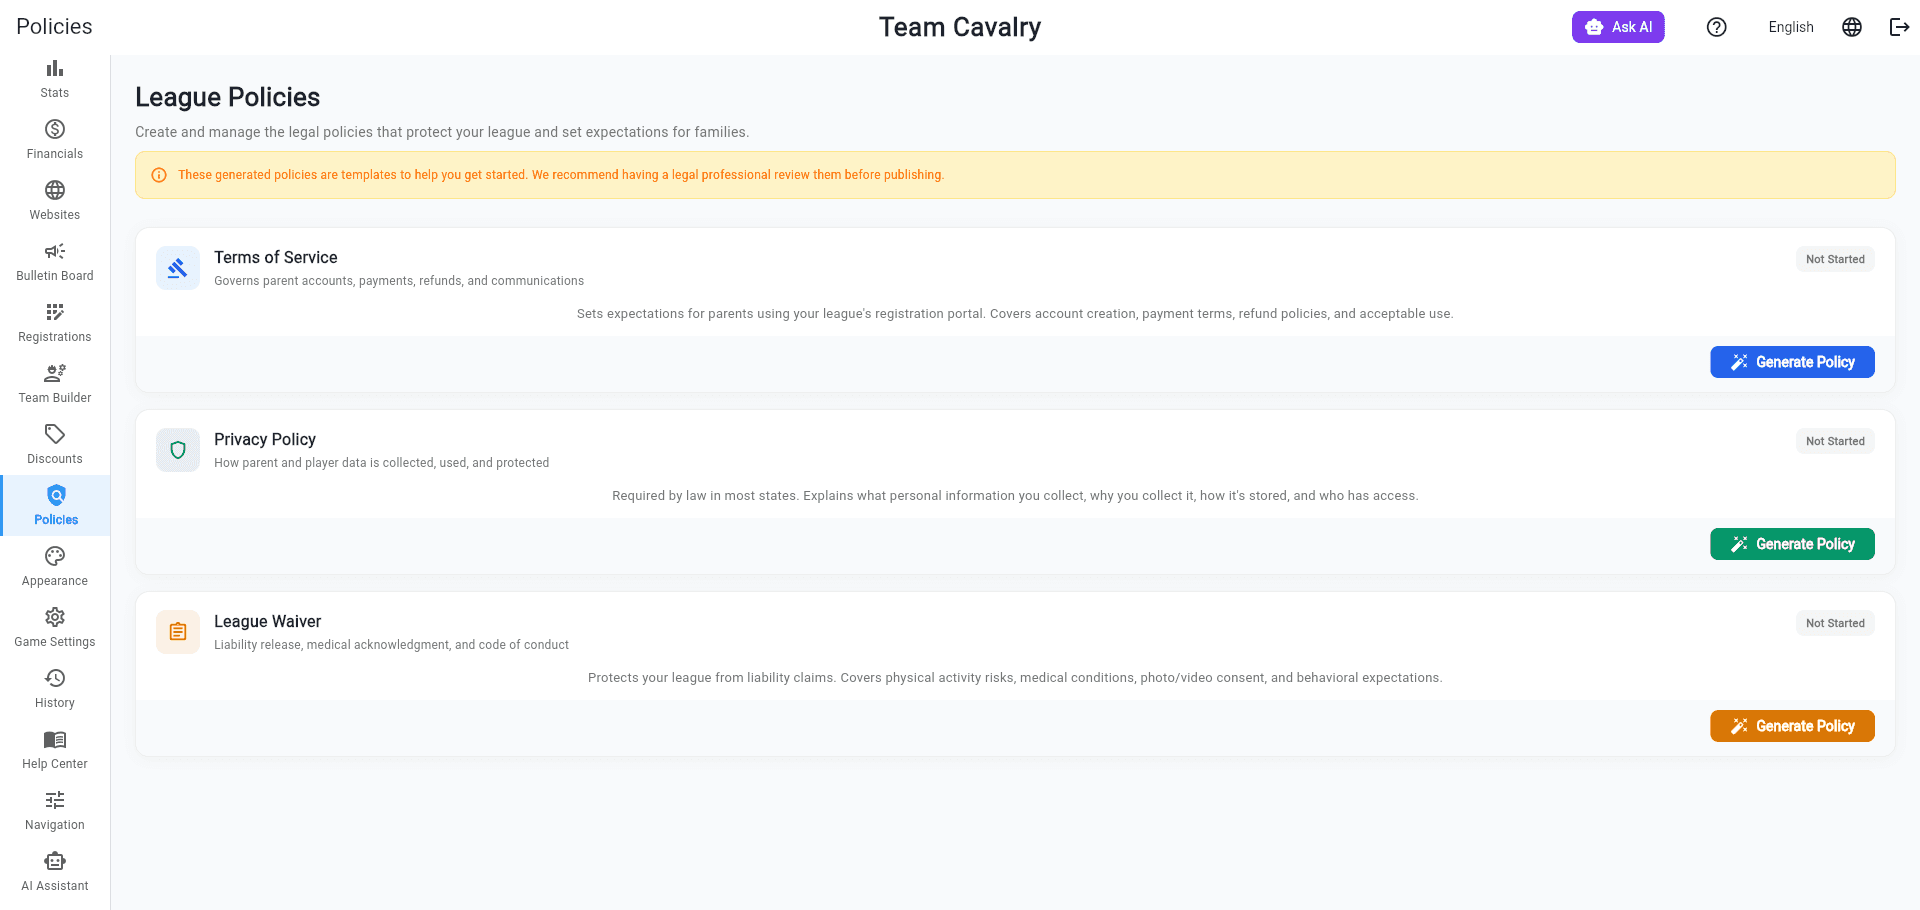Click the 'Terms of Service' heading
Image resolution: width=1920 pixels, height=910 pixels.
(x=276, y=257)
